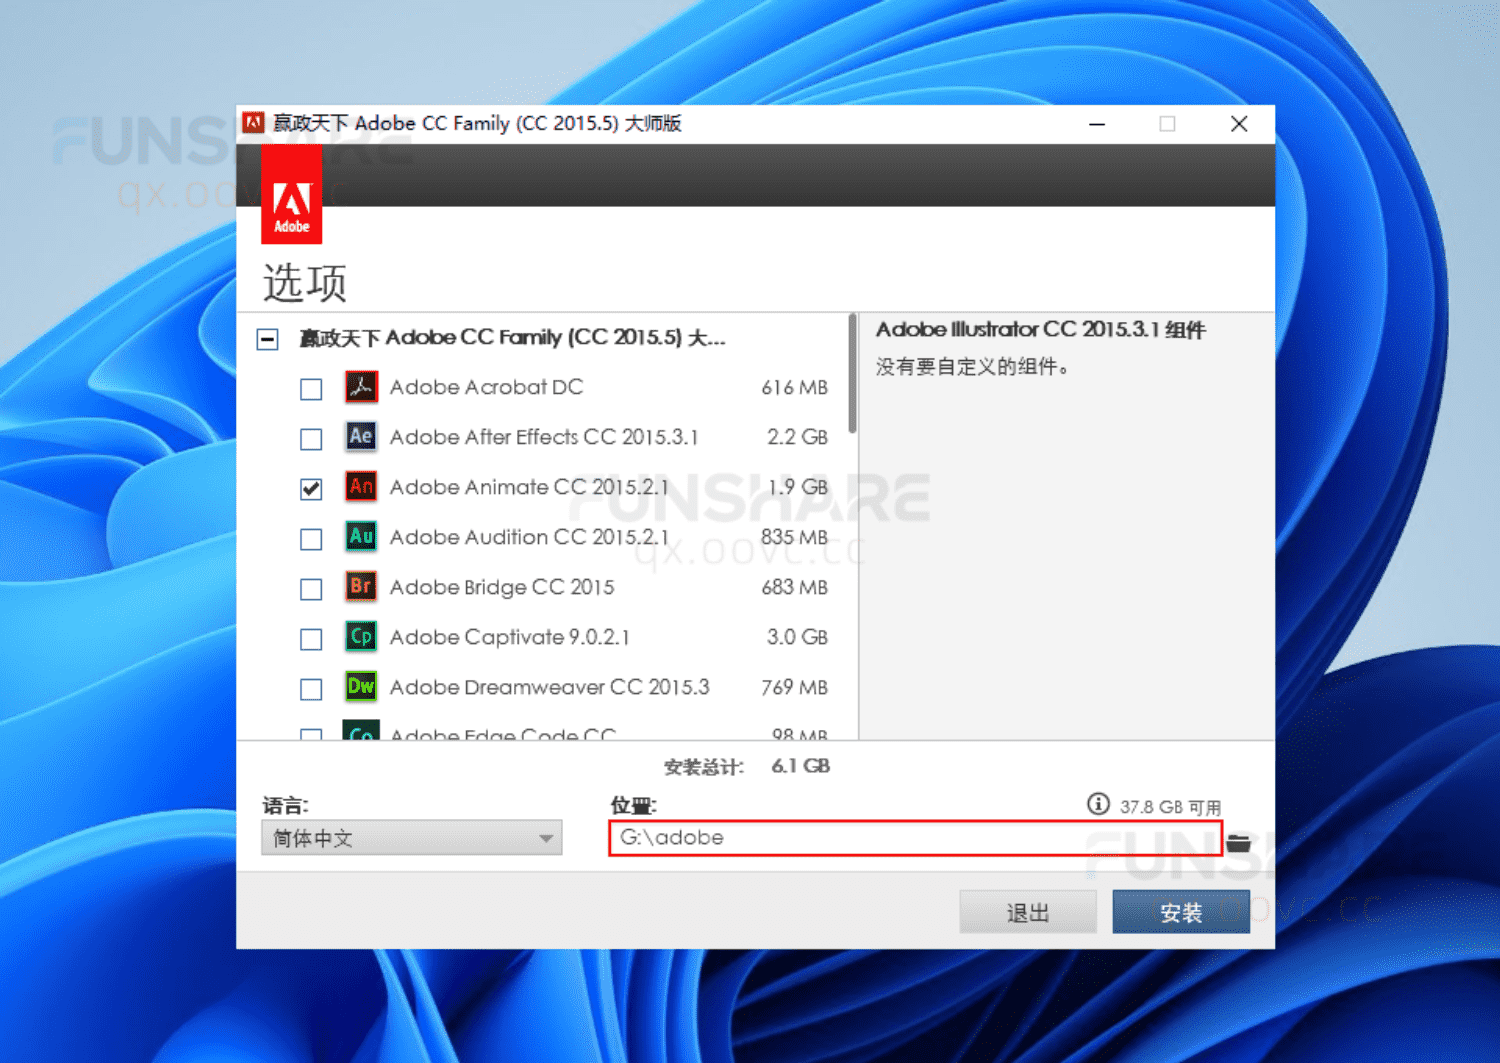
Task: Click the Adobe Acrobat DC icon
Action: point(361,386)
